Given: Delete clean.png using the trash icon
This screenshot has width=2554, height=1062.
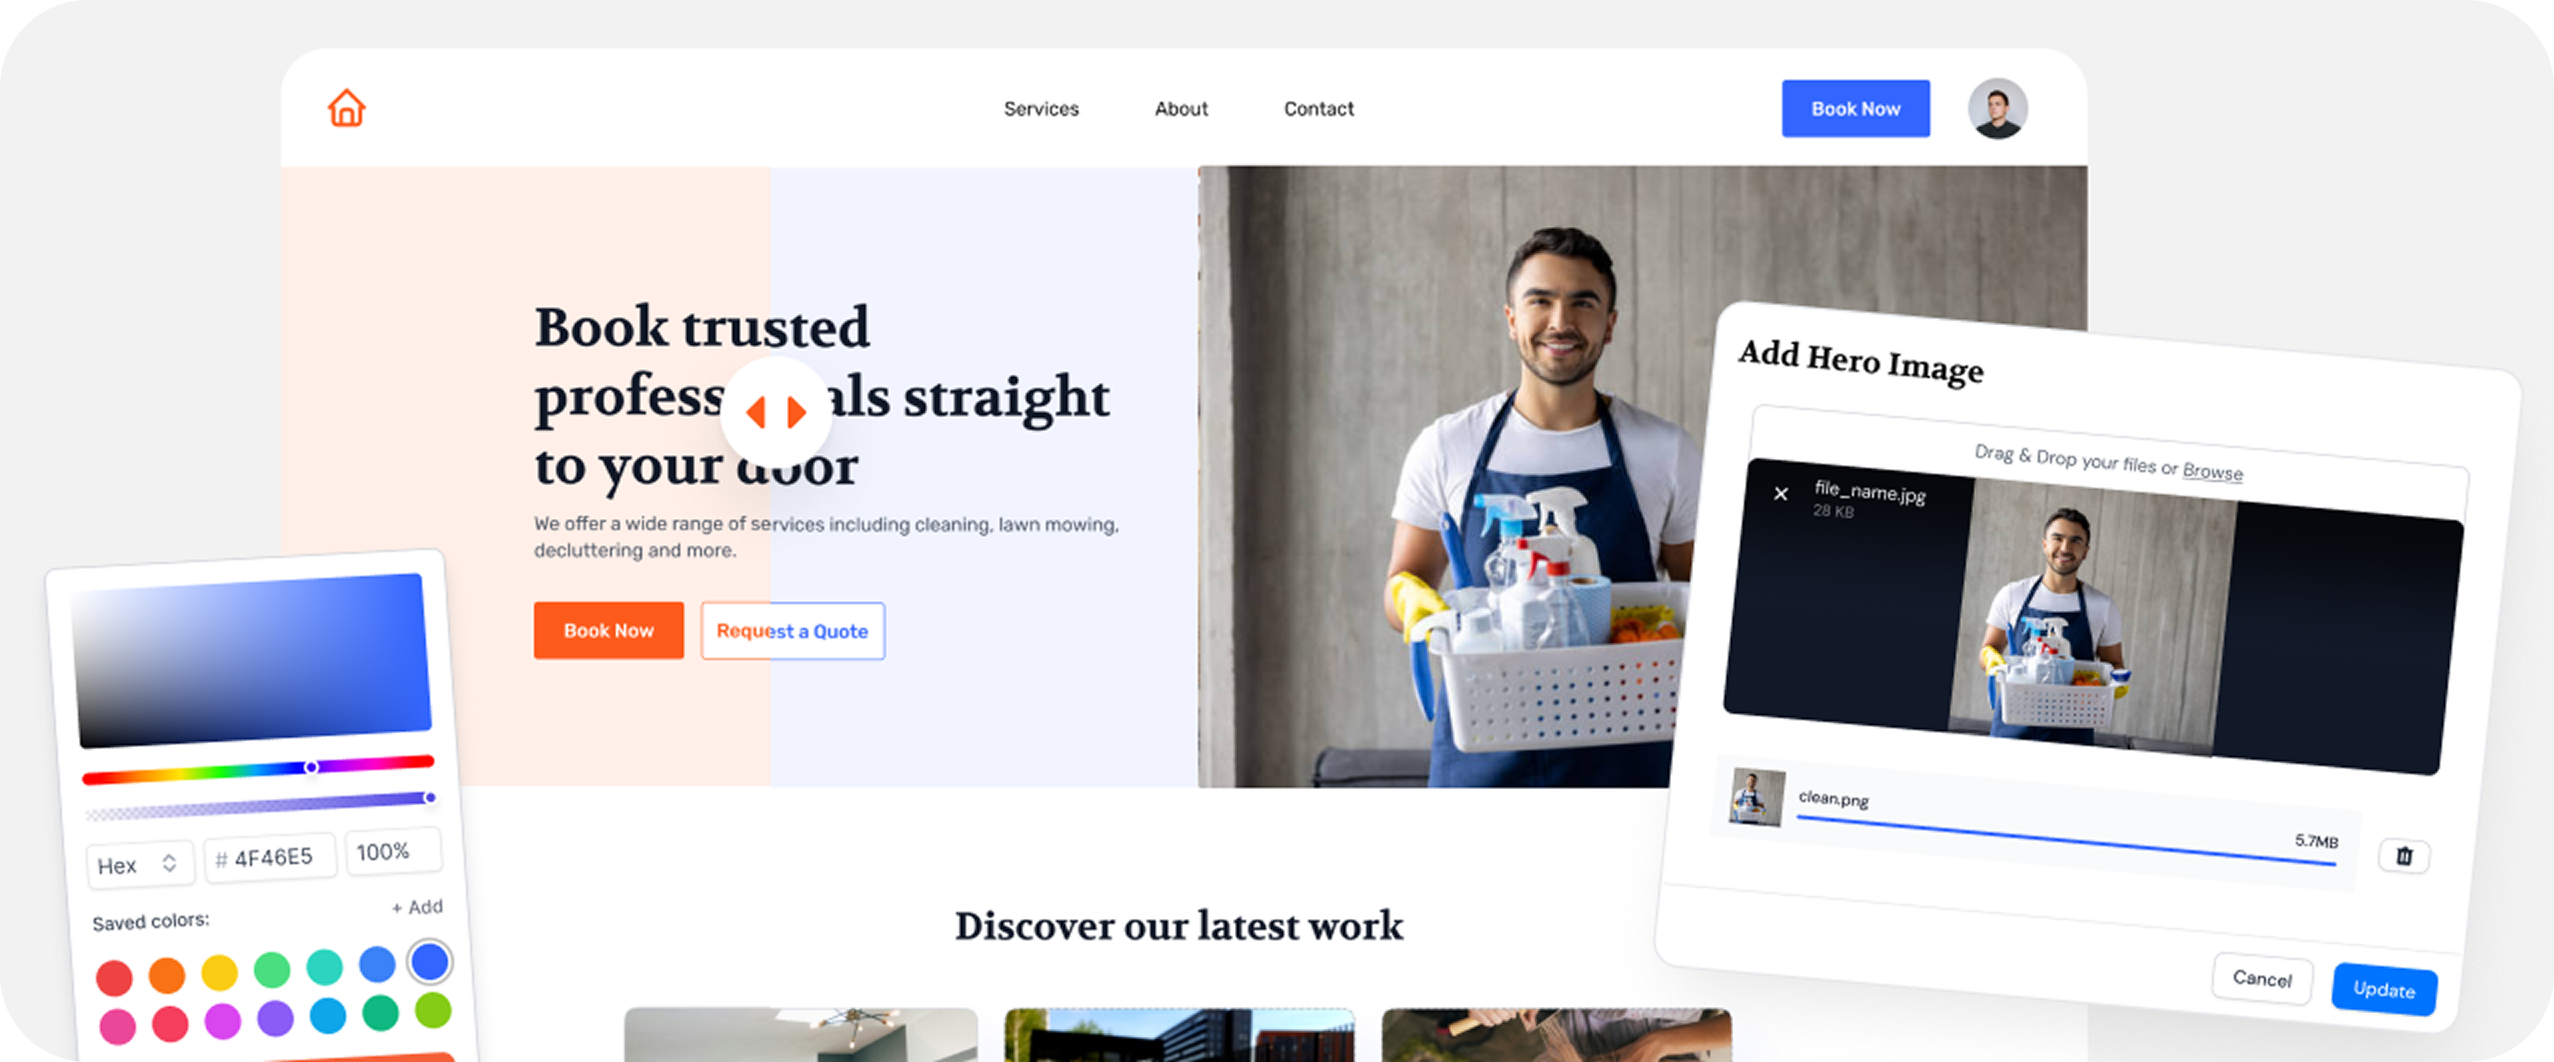Looking at the screenshot, I should pos(2404,855).
